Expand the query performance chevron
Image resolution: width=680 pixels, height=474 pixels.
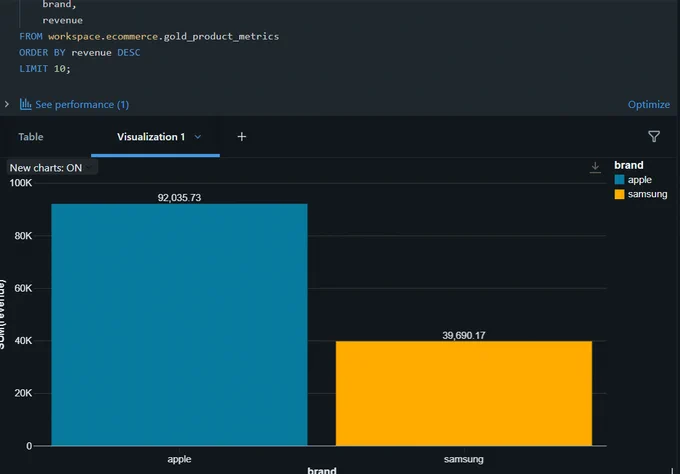[x=7, y=104]
